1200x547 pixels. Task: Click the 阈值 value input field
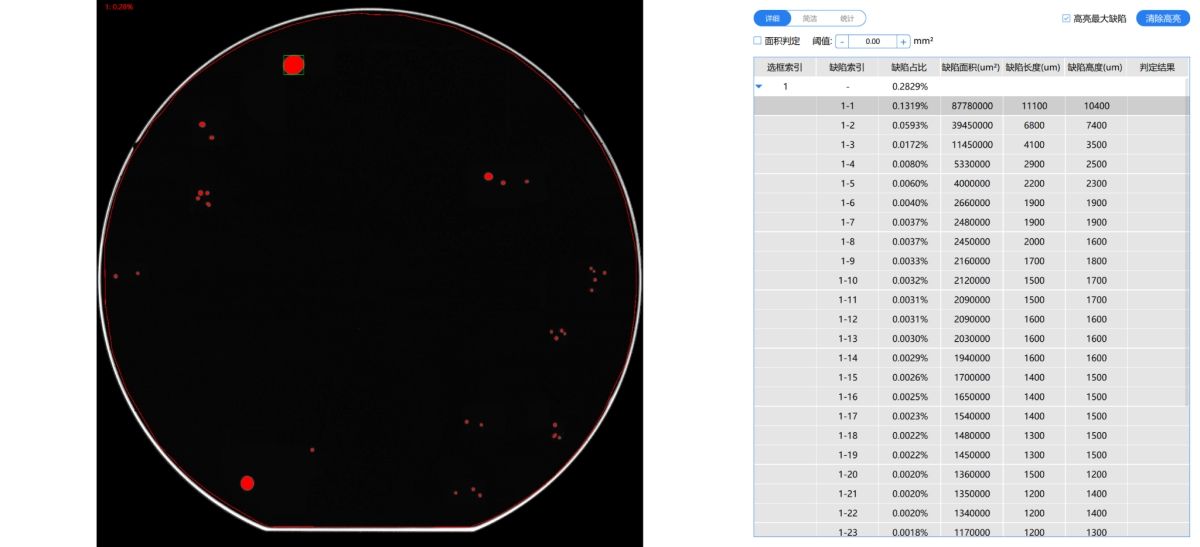coord(872,41)
